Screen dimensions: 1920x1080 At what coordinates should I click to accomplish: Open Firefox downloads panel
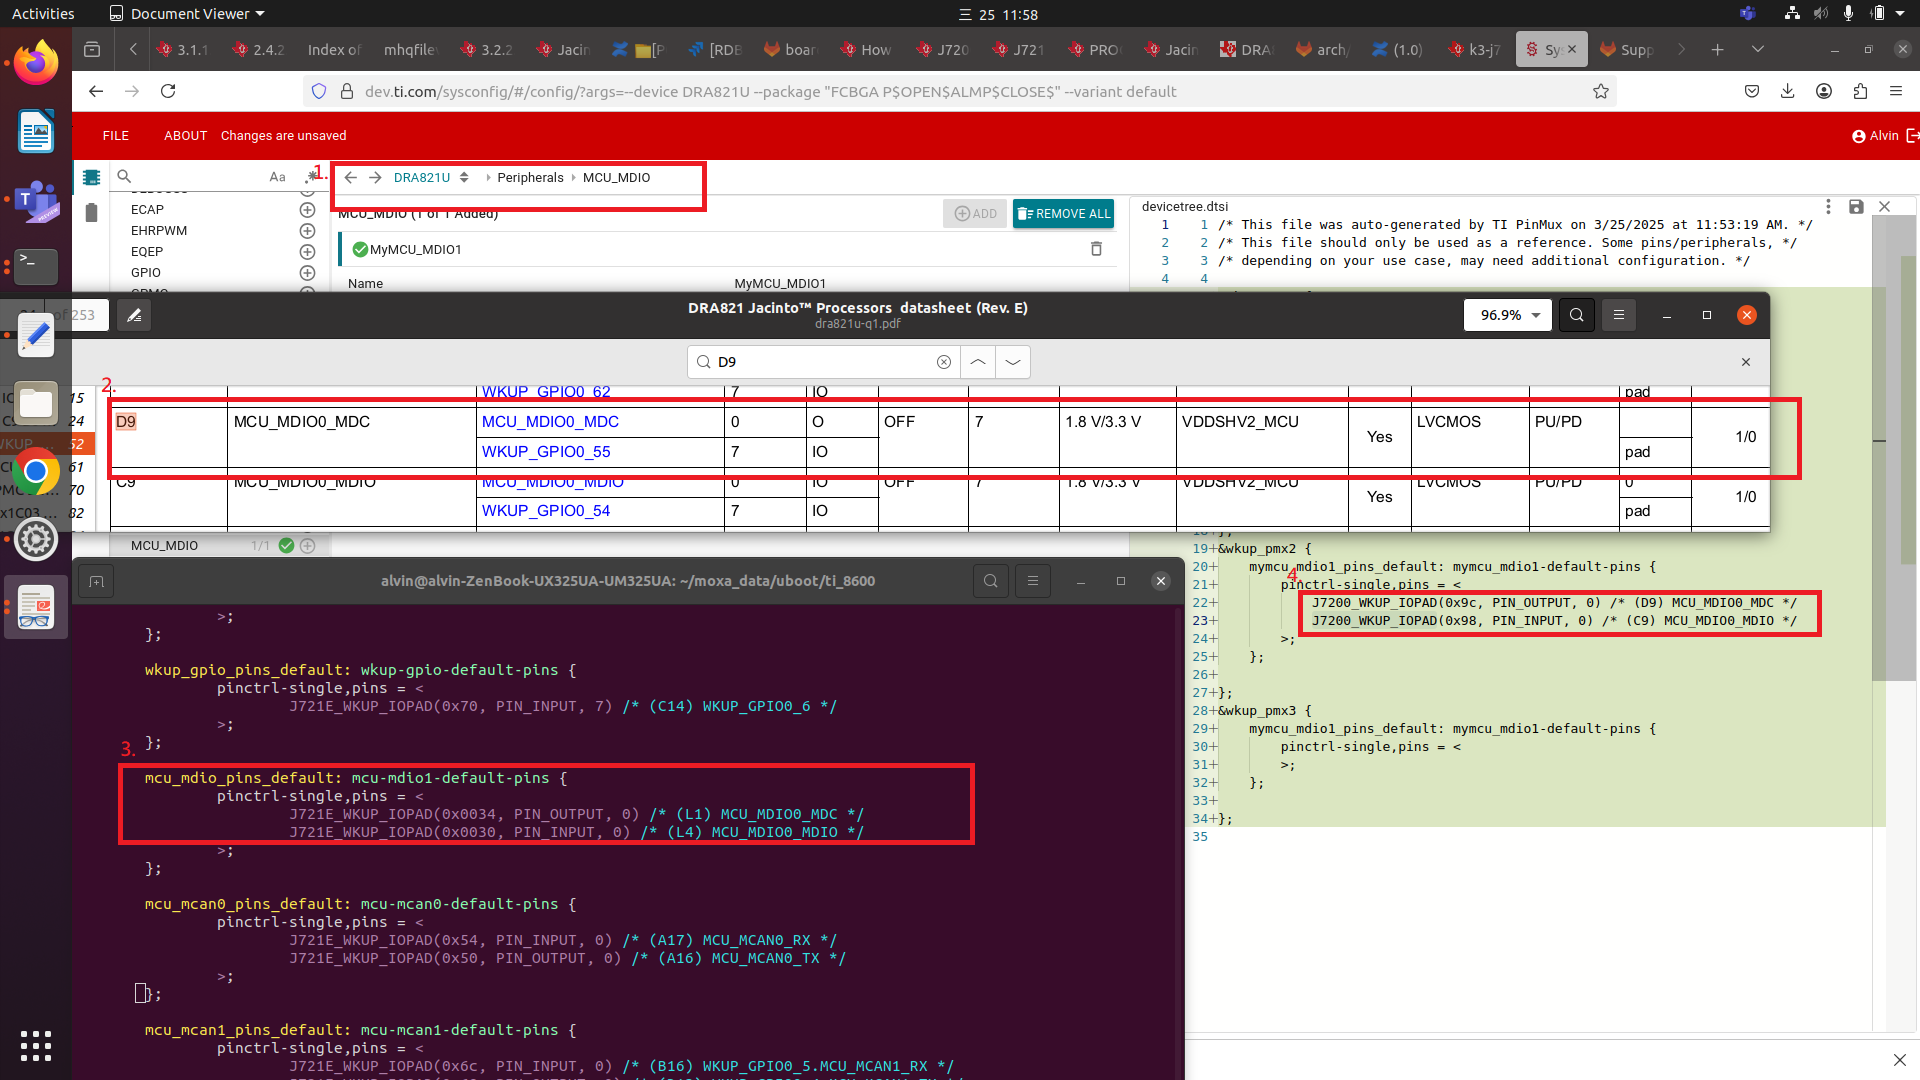1787,91
